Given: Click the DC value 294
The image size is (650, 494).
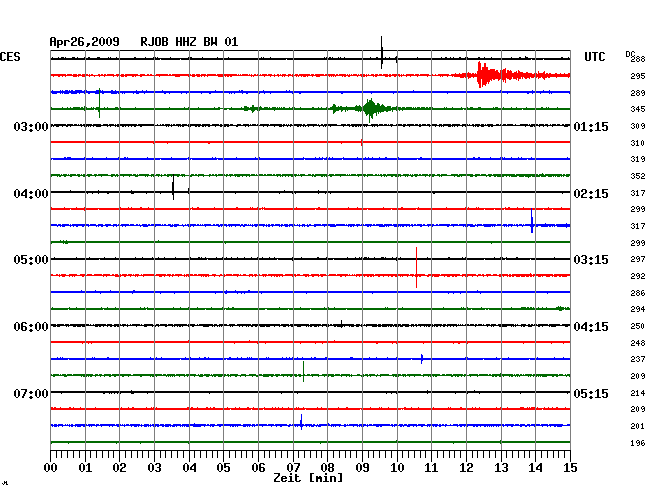Looking at the screenshot, I should pyautogui.click(x=638, y=309).
